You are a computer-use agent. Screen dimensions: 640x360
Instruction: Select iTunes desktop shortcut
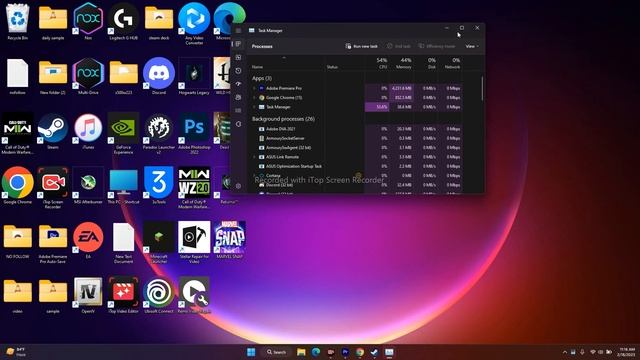coord(88,131)
